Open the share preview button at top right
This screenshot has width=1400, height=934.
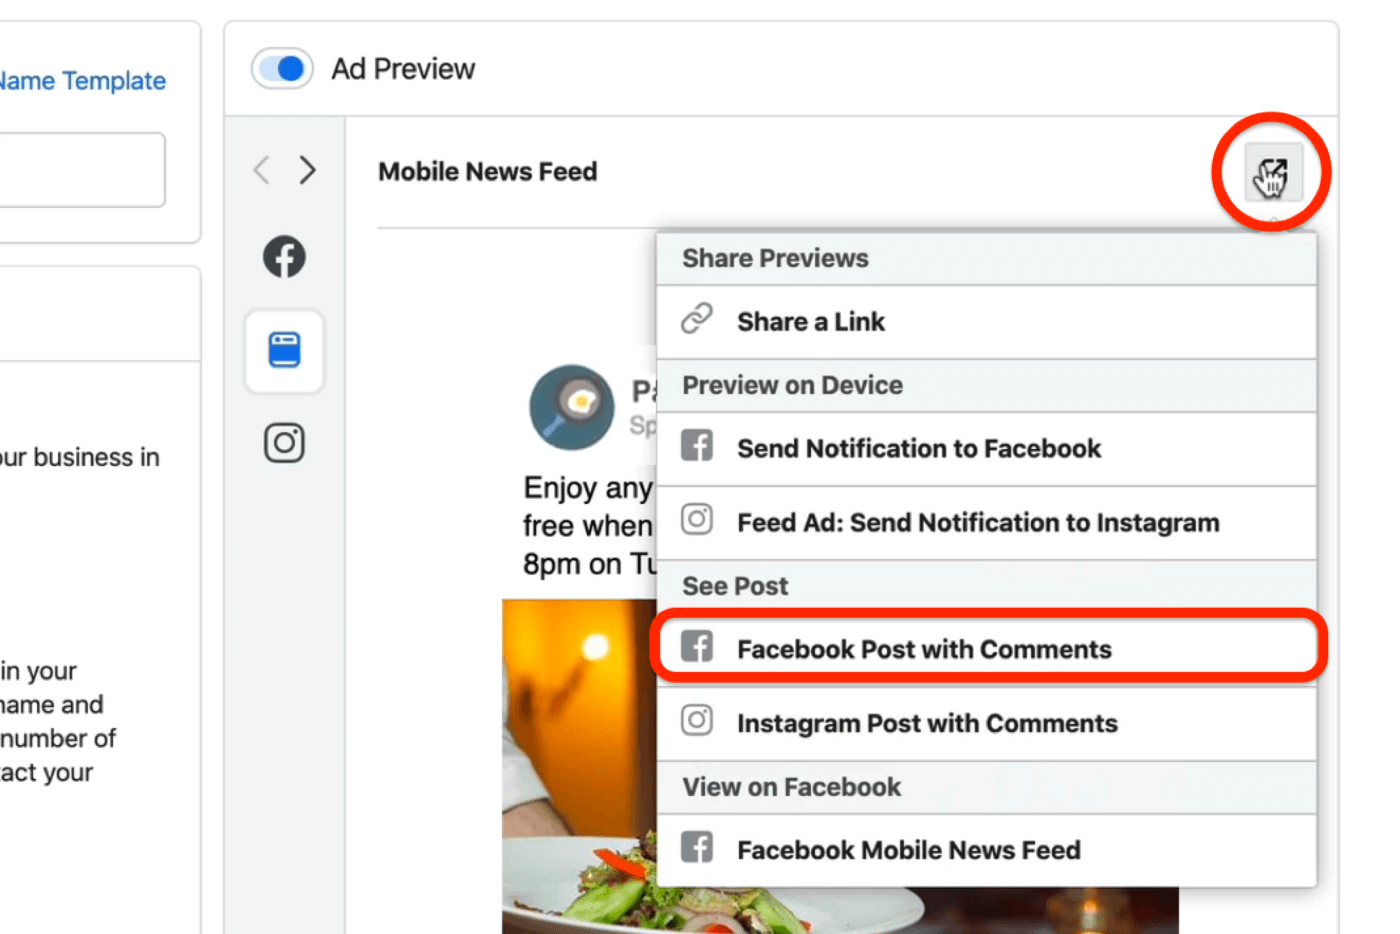click(x=1272, y=172)
